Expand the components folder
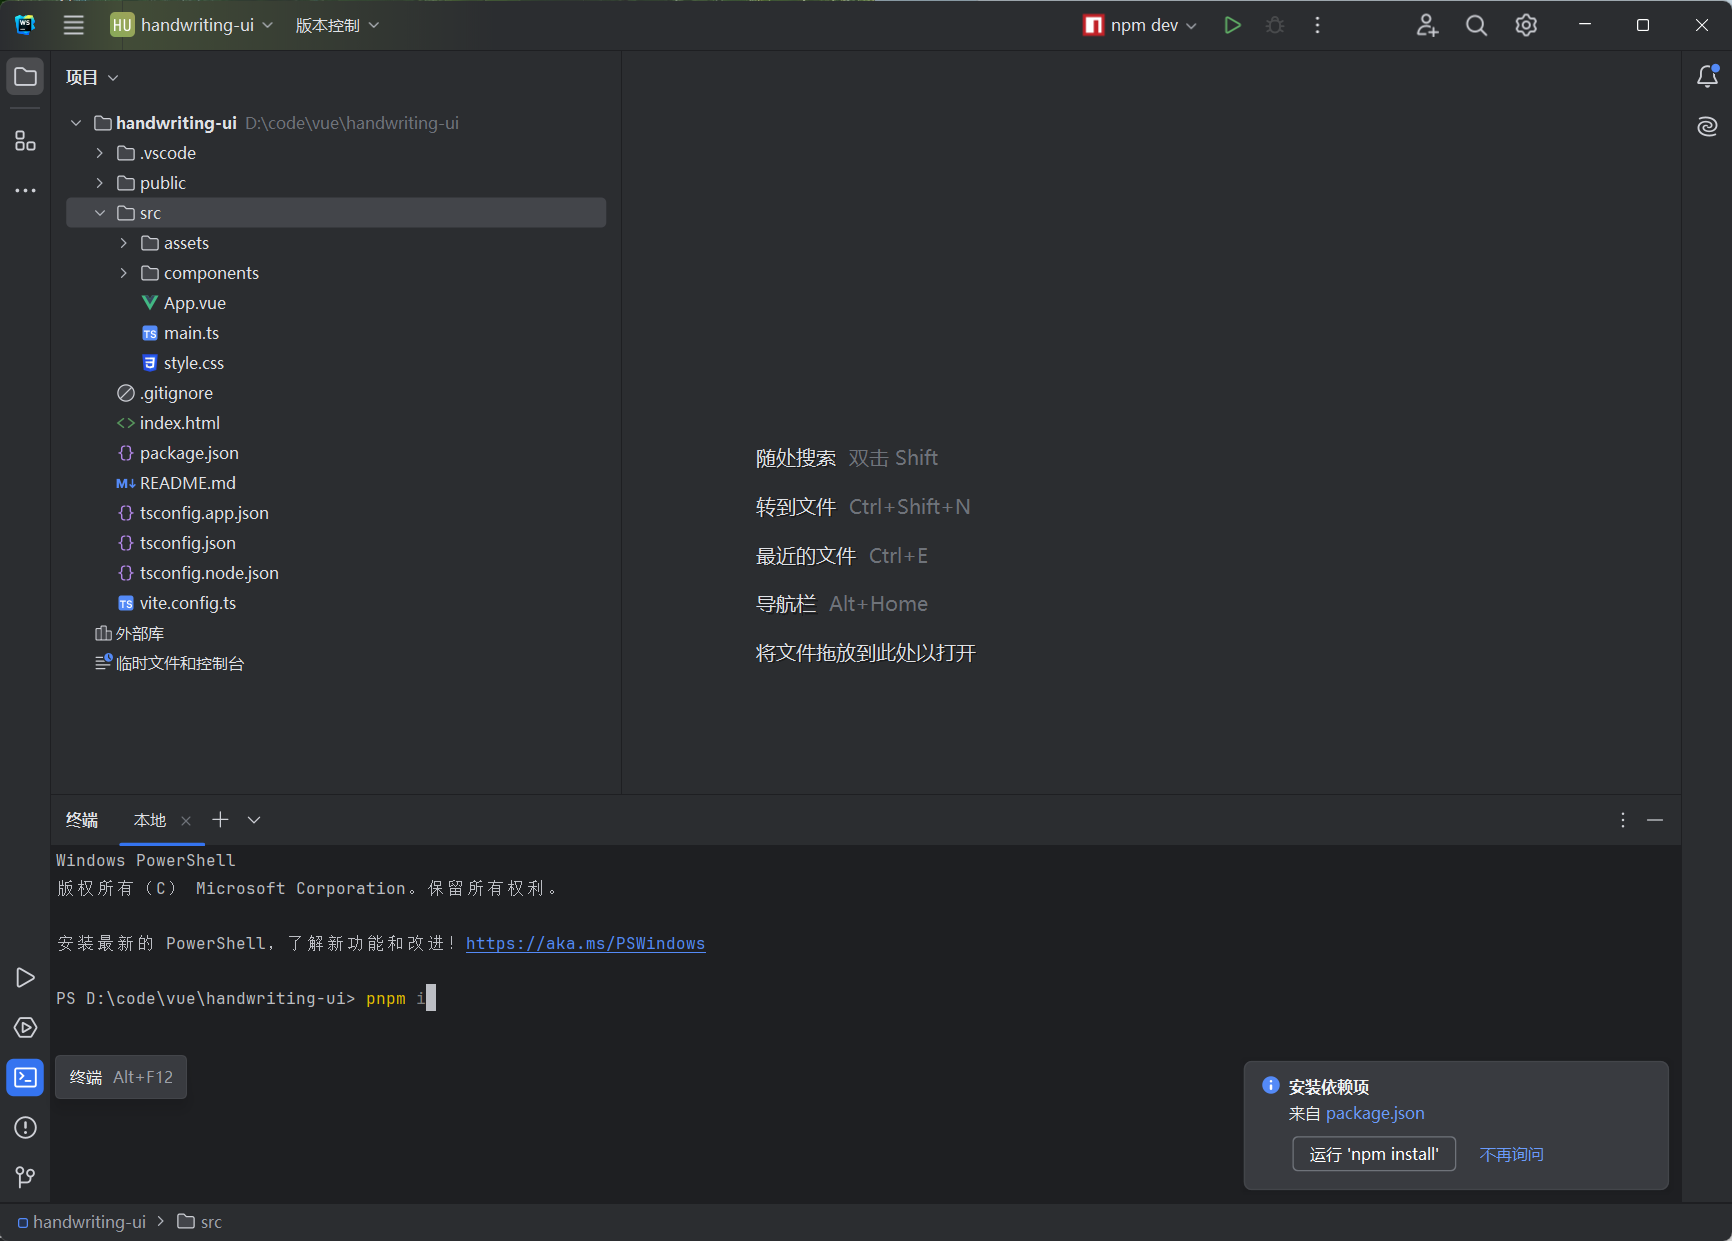Image resolution: width=1732 pixels, height=1241 pixels. click(124, 273)
